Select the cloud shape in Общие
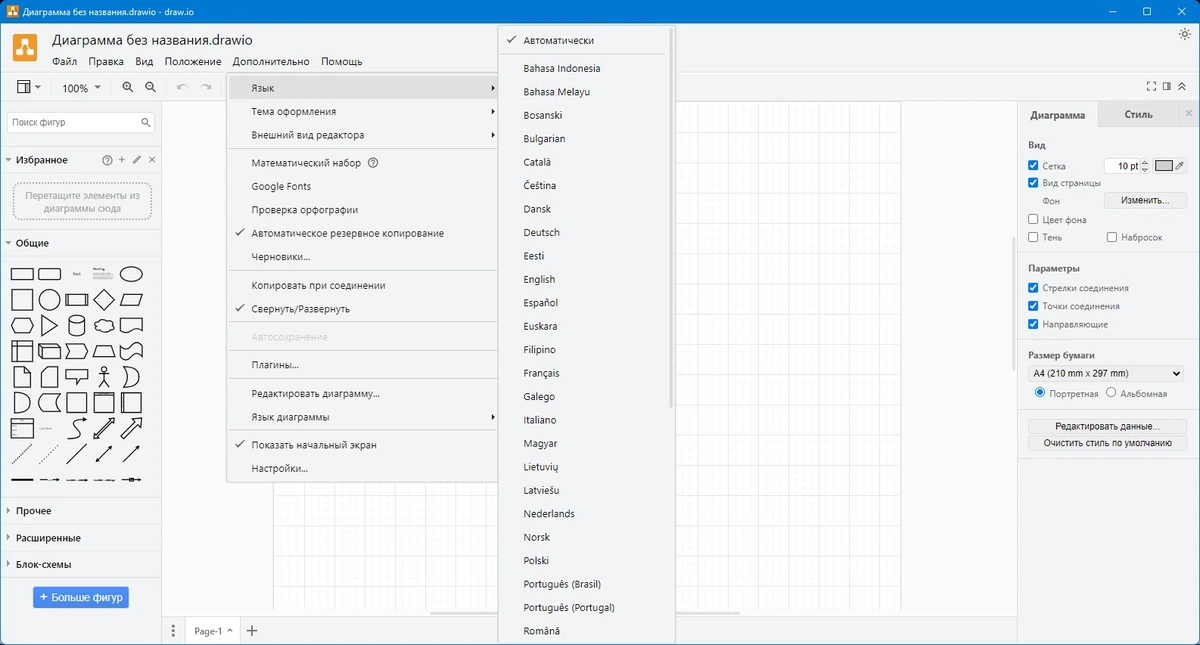Screen dimensions: 1200x645 point(104,326)
